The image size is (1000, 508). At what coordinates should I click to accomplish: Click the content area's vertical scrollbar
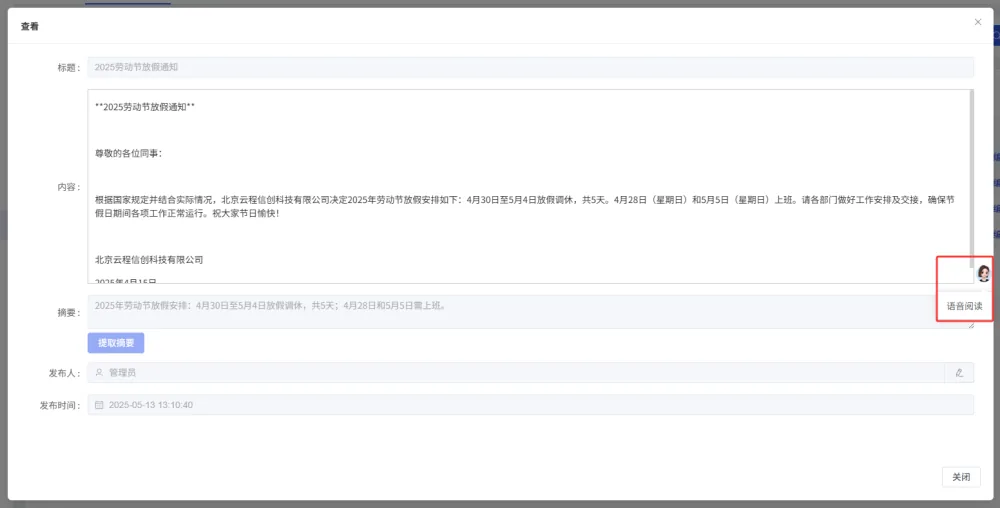[x=971, y=172]
